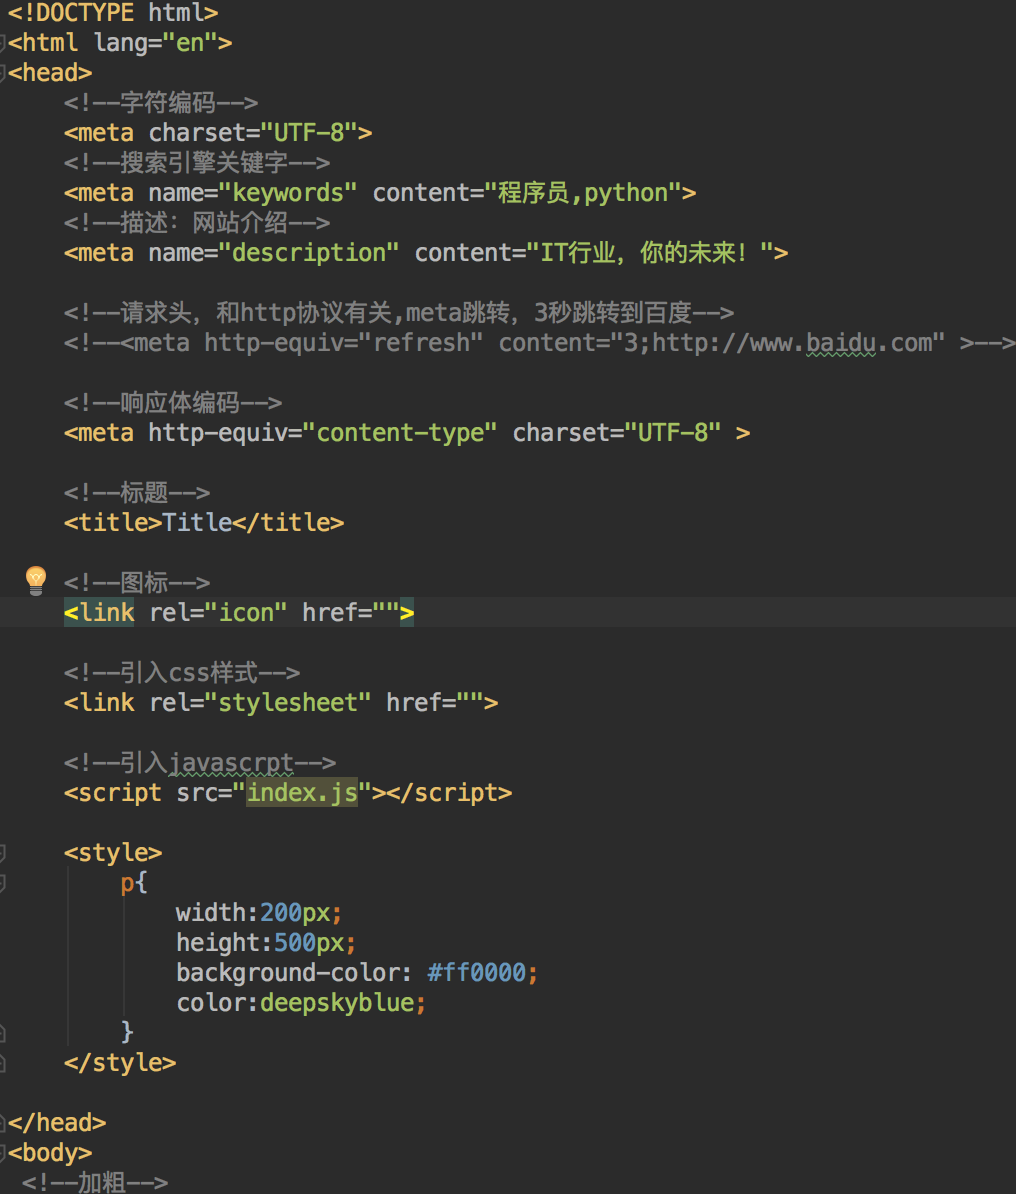Click the highlighted index.js file reference

coord(302,793)
